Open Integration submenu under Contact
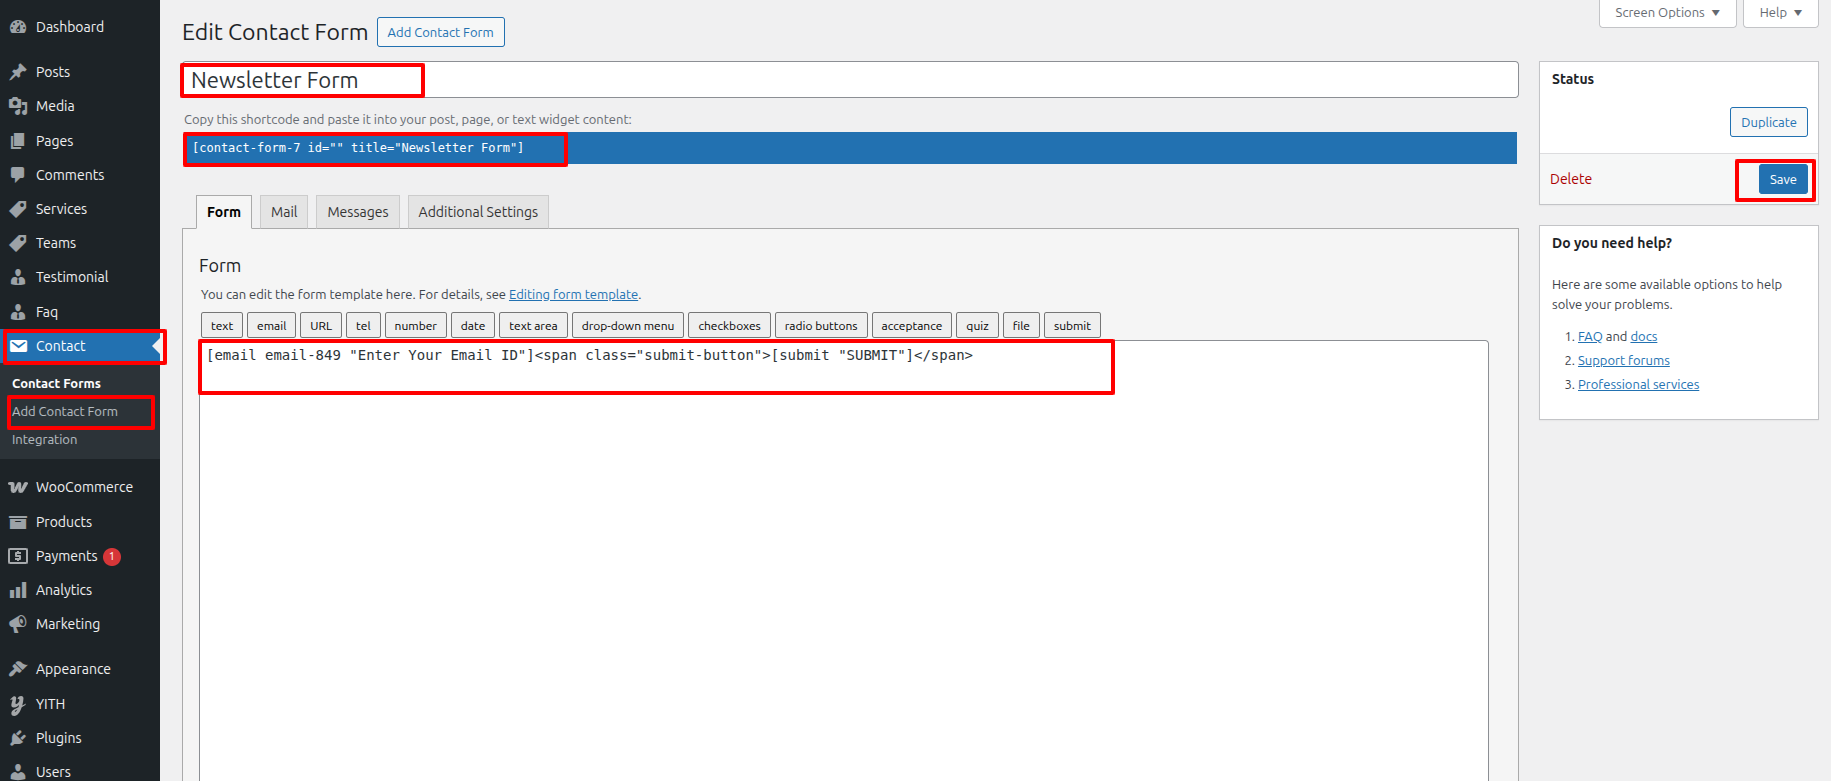 pos(44,440)
